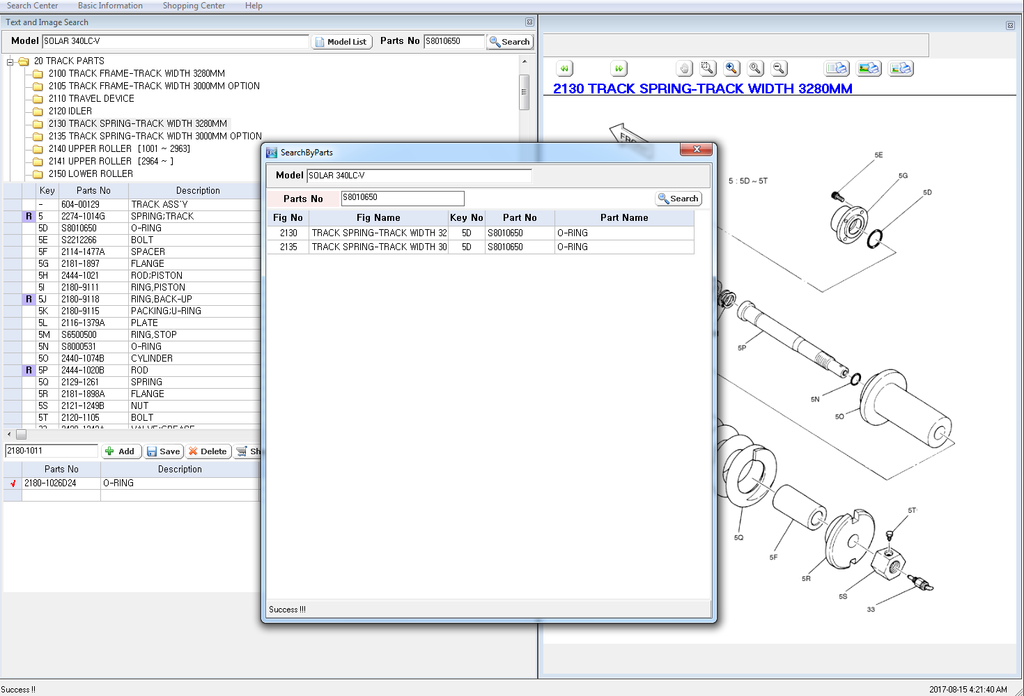Select part row 5S 2121-1249B NUT
The image size is (1024, 696).
click(132, 406)
